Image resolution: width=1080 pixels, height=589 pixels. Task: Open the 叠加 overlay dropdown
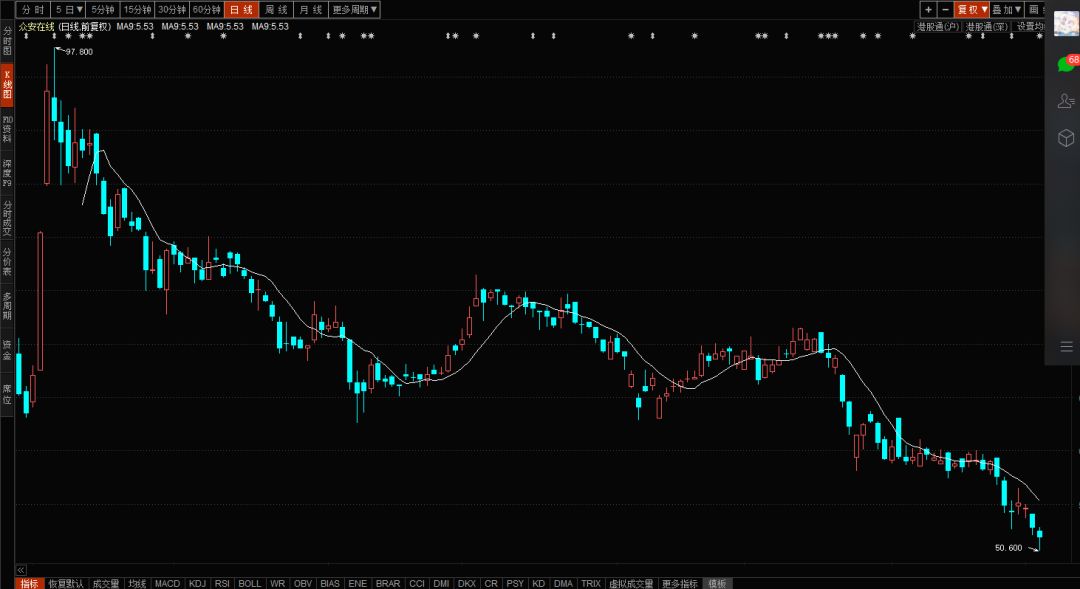(1006, 10)
